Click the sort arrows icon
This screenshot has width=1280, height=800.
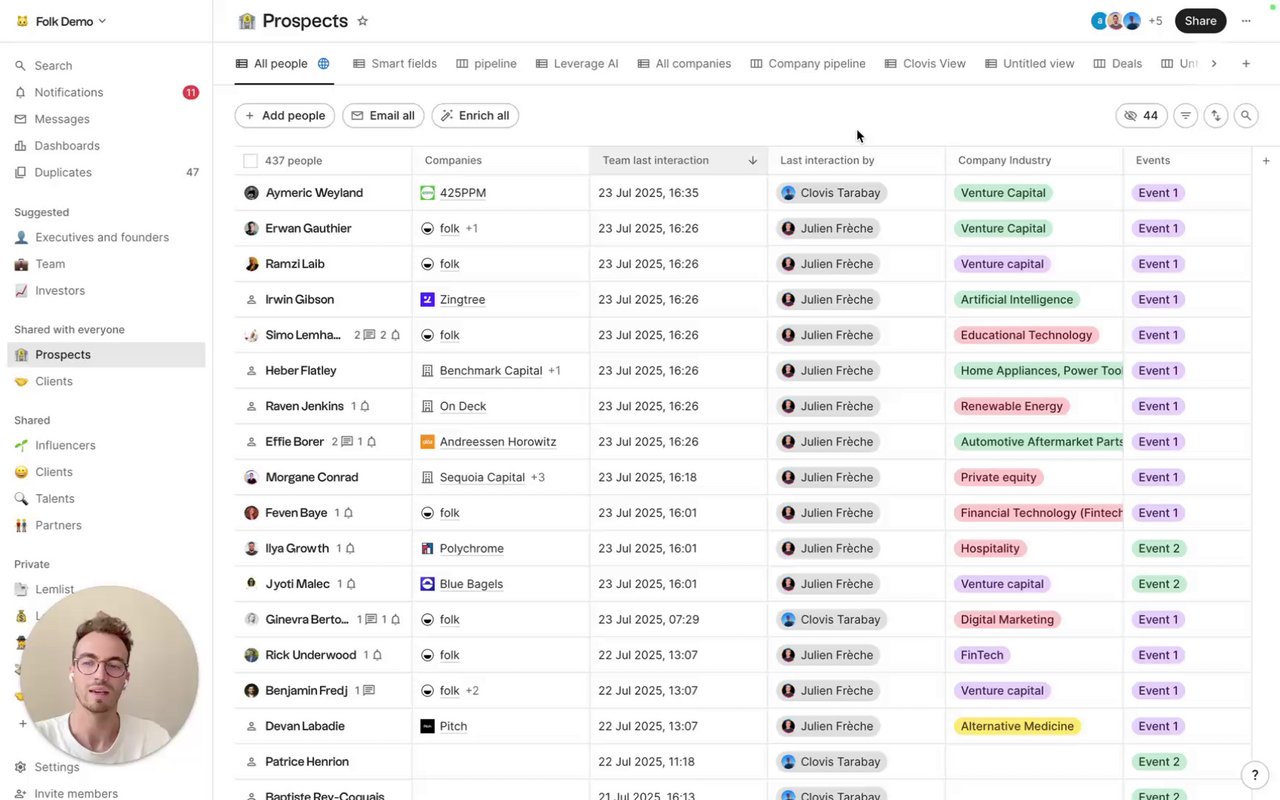[x=1216, y=116]
